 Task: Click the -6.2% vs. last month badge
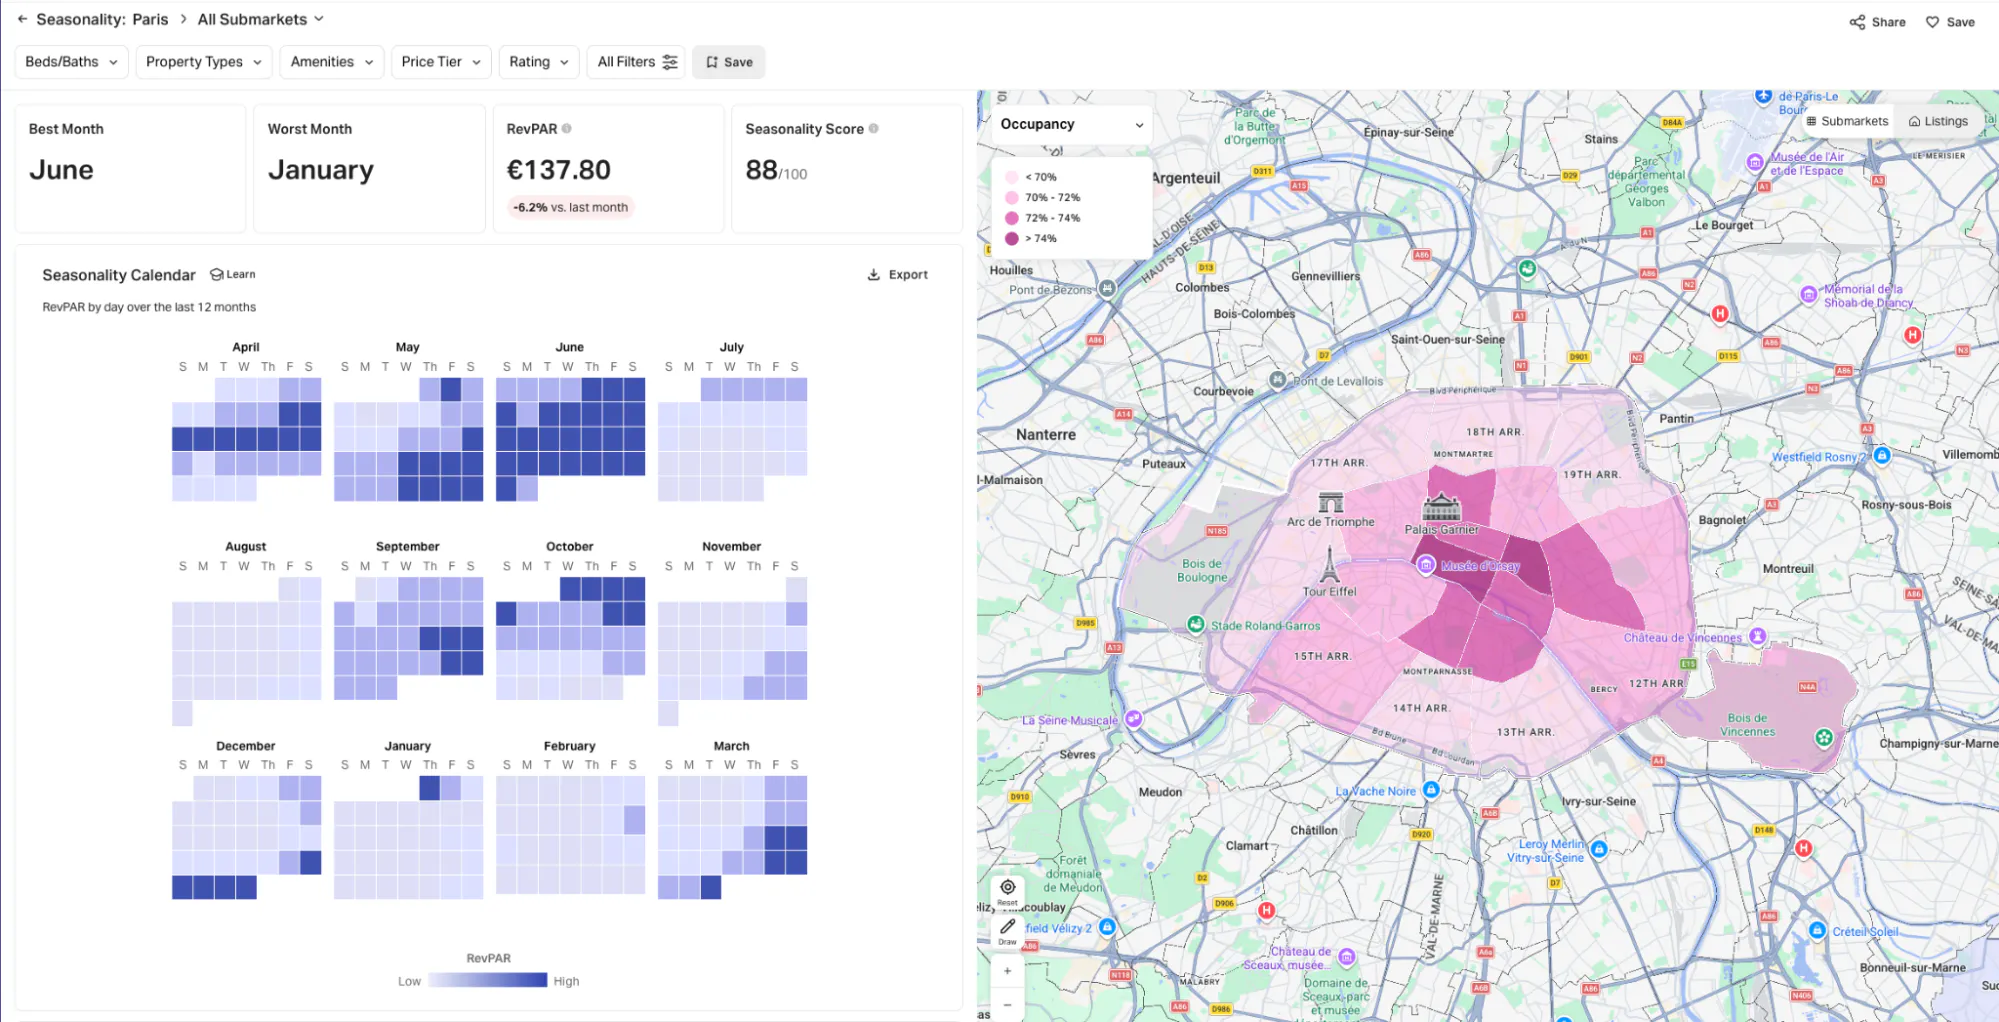pos(571,208)
